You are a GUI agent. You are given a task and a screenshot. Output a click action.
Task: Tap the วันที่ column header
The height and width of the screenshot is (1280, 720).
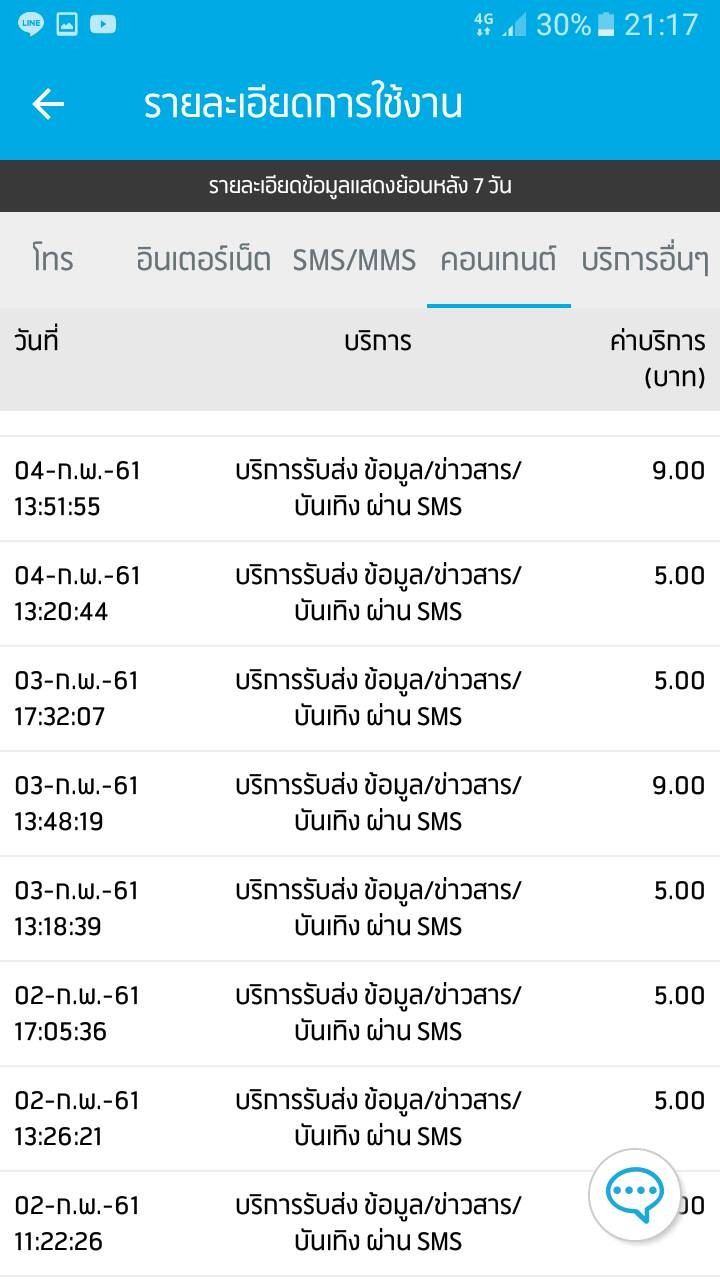coord(37,341)
